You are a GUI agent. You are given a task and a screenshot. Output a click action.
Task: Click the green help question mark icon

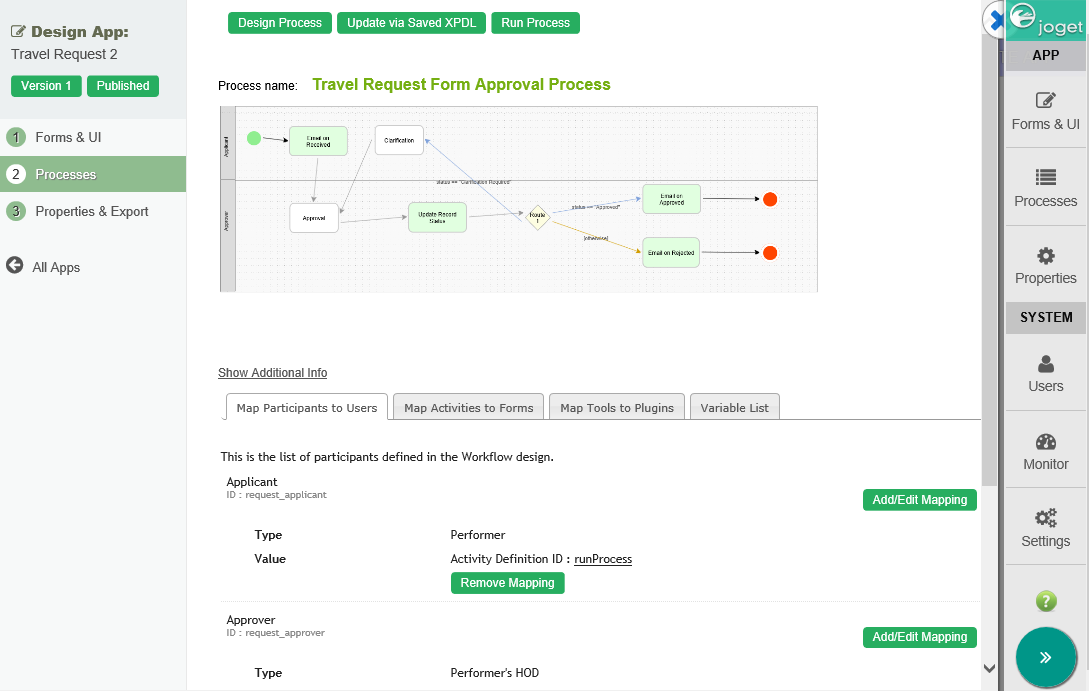1045,601
